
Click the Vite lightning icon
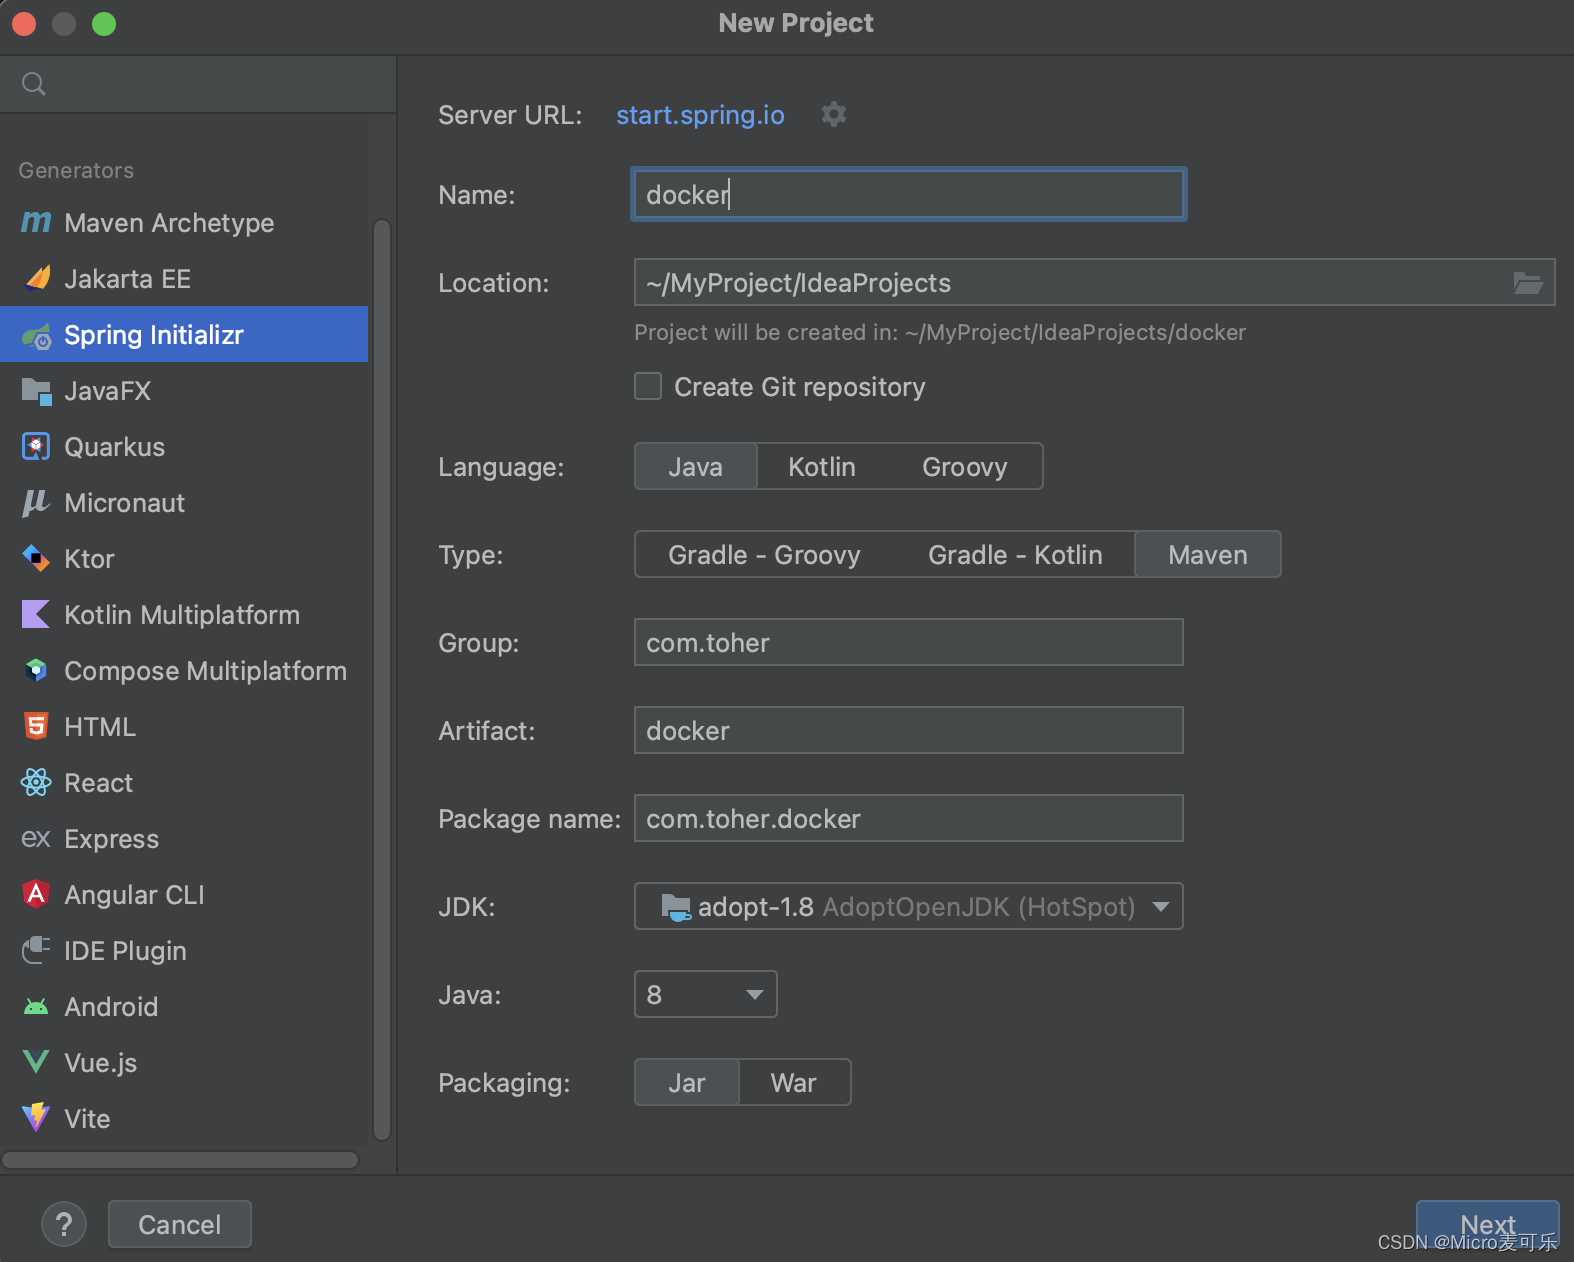pos(36,1117)
